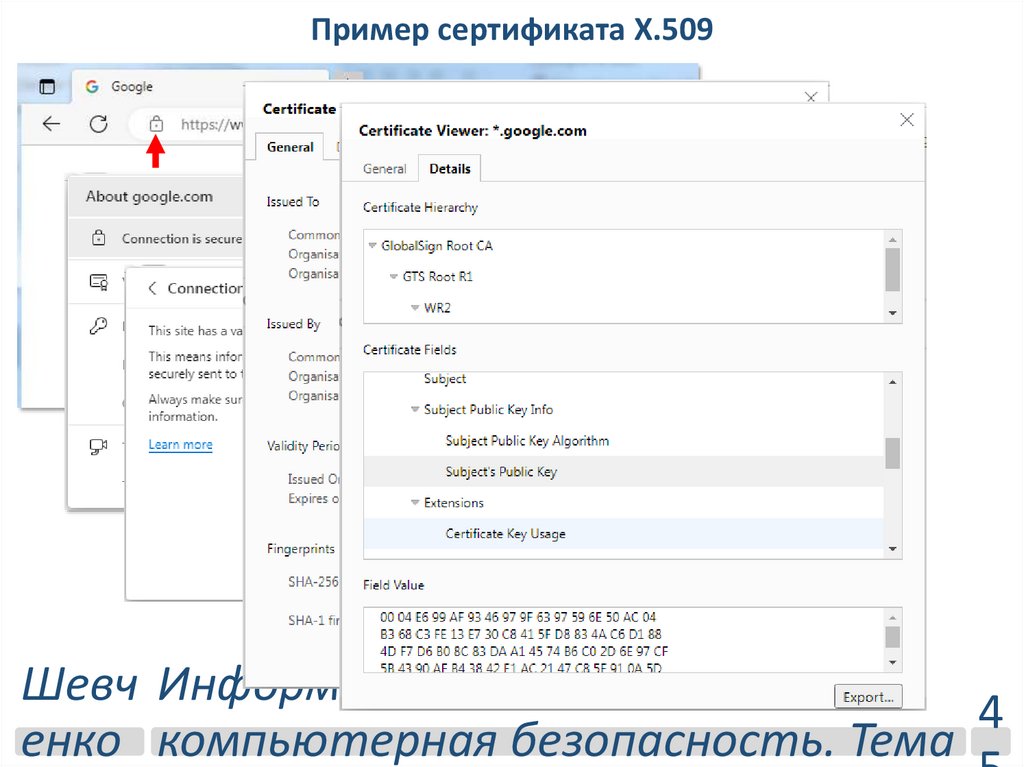Go back using the Connection chevron arrow
This screenshot has height=767, width=1024.
point(152,288)
